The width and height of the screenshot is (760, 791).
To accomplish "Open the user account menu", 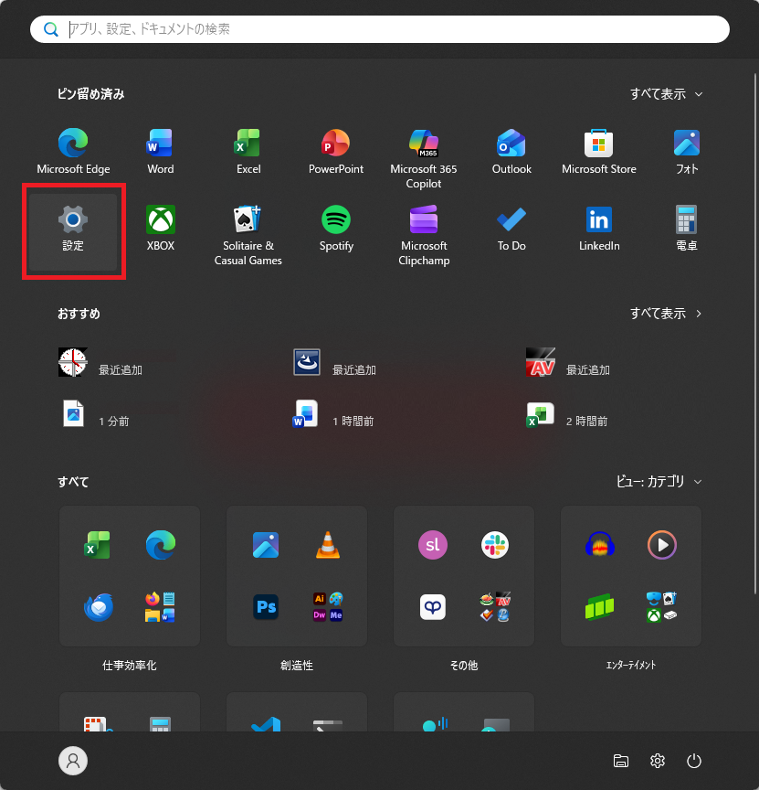I will (73, 760).
